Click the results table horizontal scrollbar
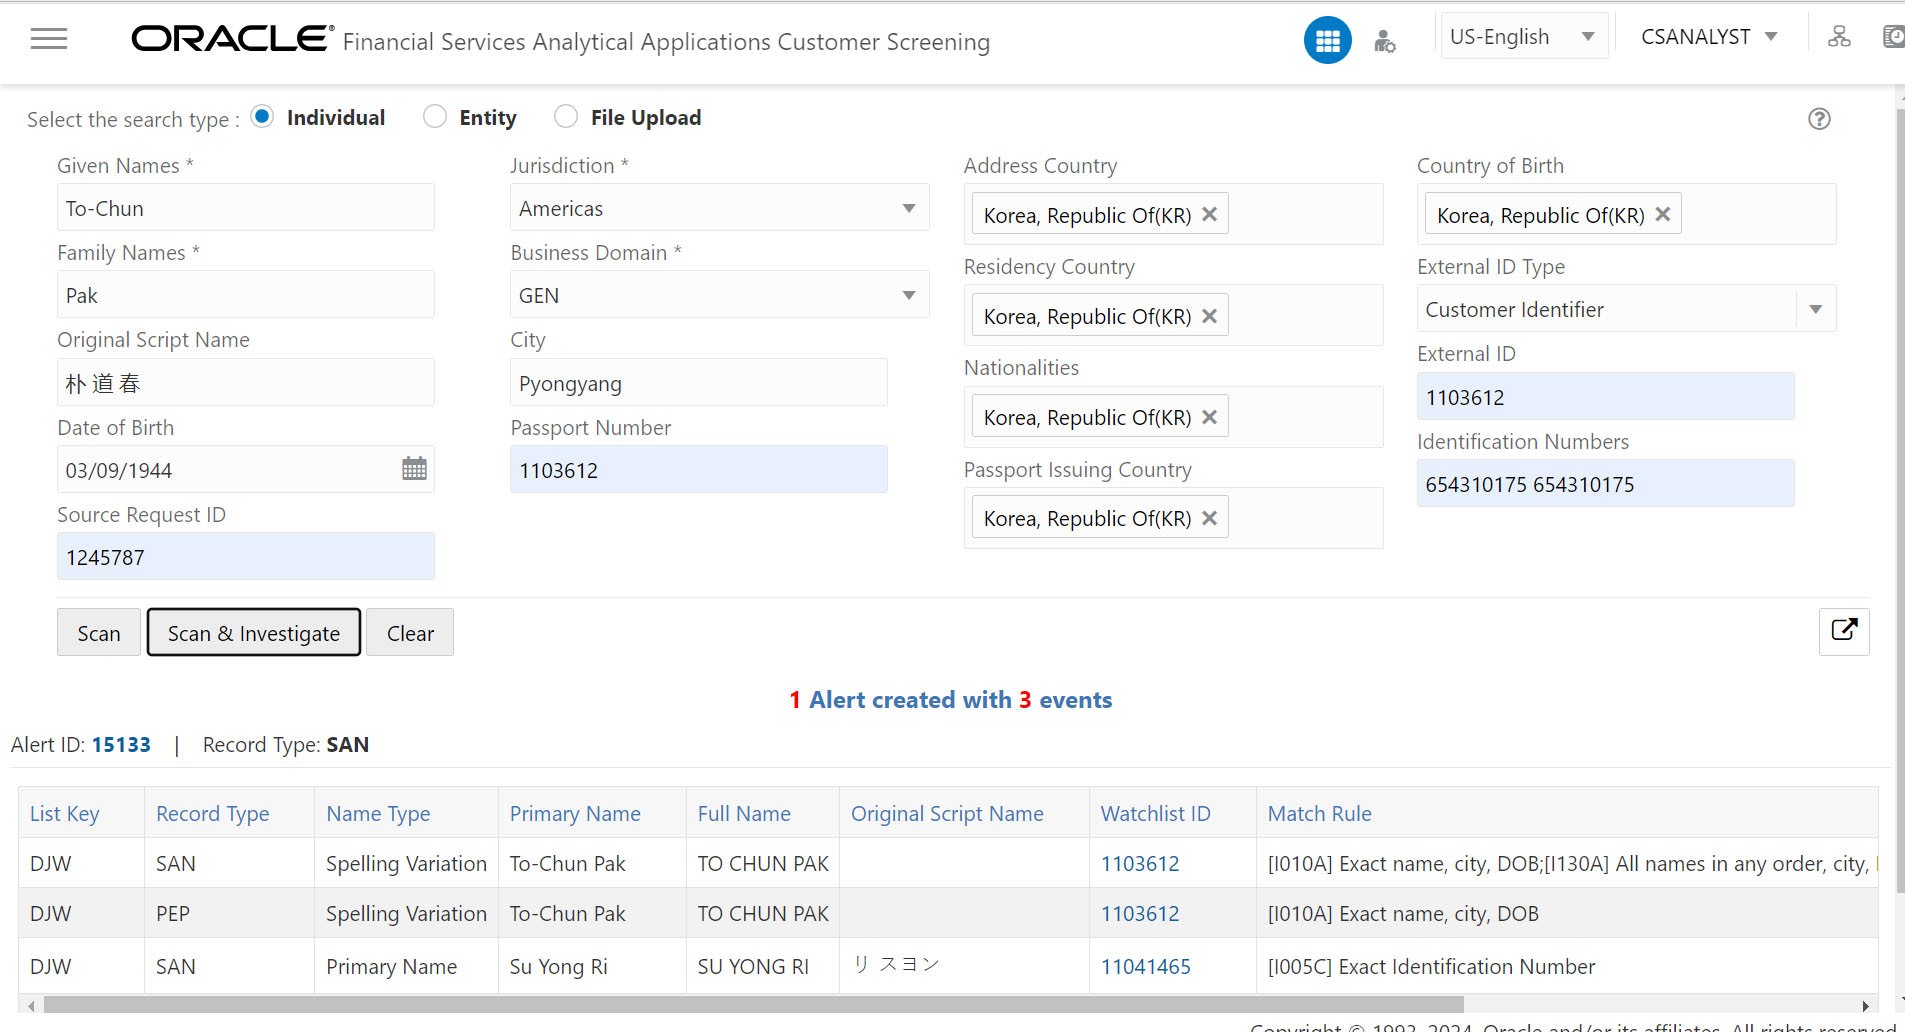 click(x=754, y=1005)
